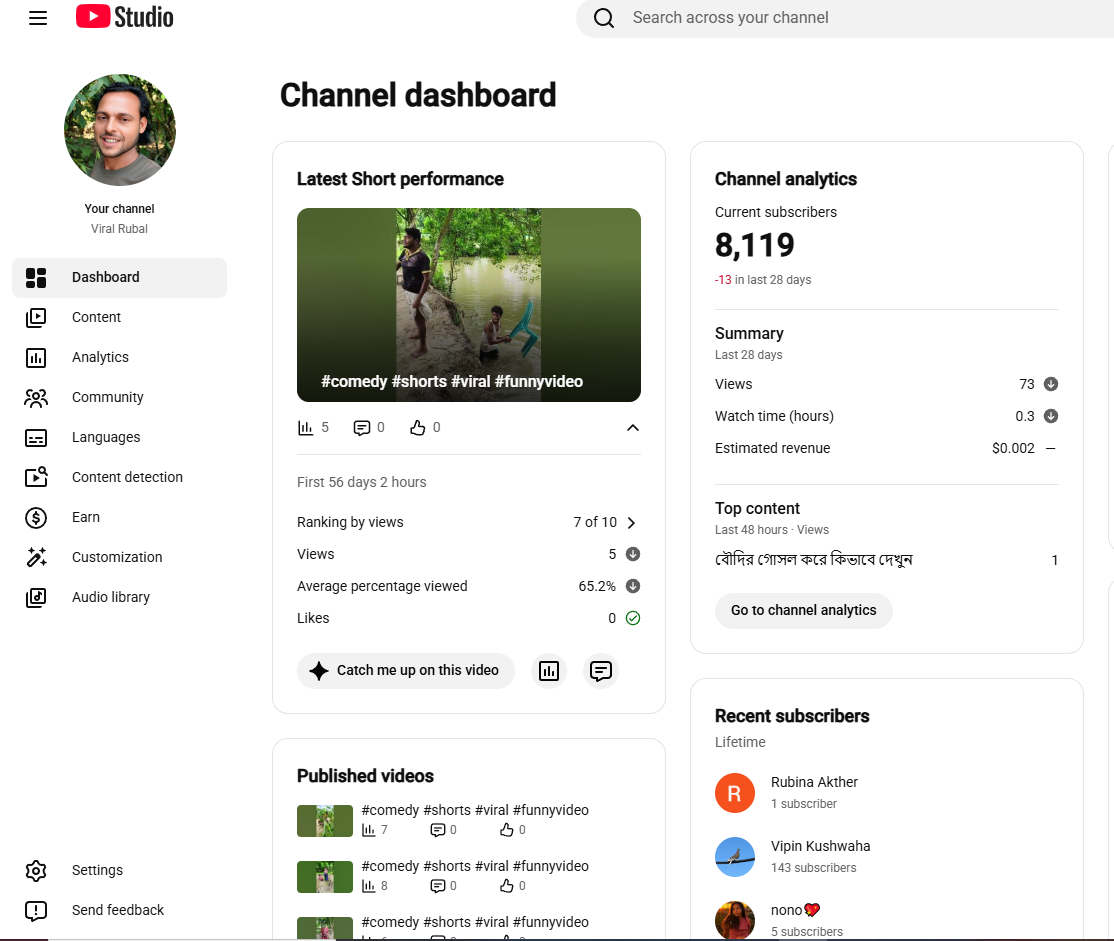
Task: Click the 65.2% average viewed value
Action: click(x=597, y=586)
